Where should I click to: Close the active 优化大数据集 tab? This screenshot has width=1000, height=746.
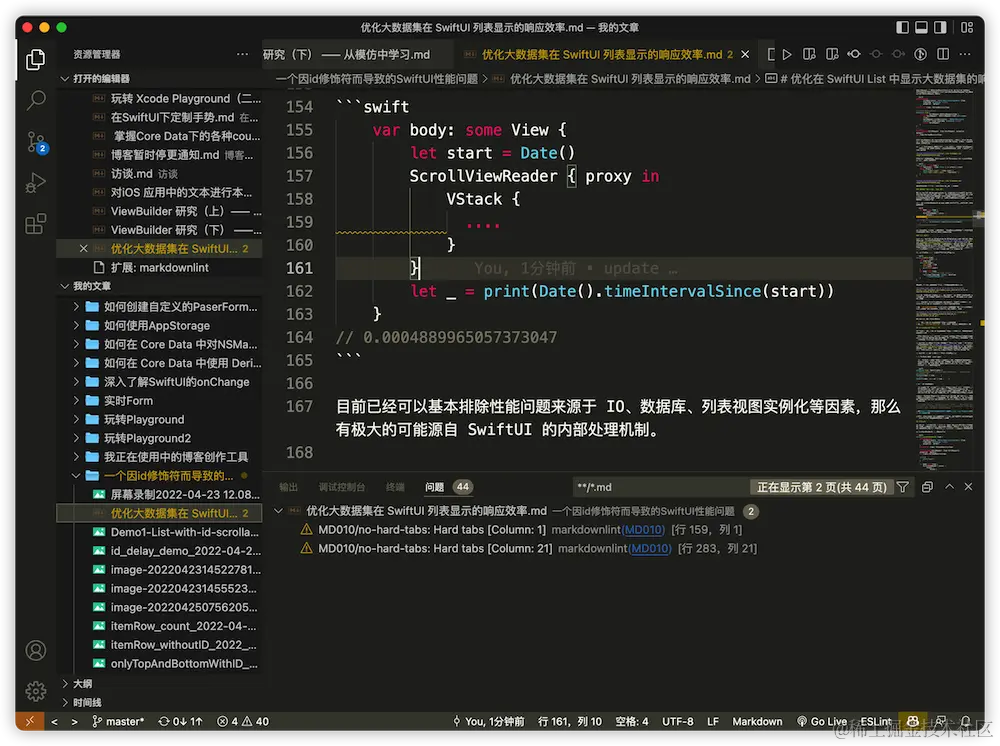(x=745, y=55)
